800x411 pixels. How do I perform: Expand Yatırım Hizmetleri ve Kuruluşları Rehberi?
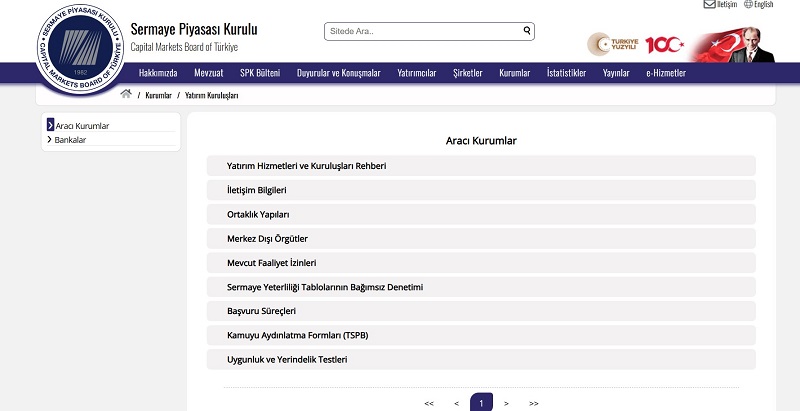click(x=481, y=166)
